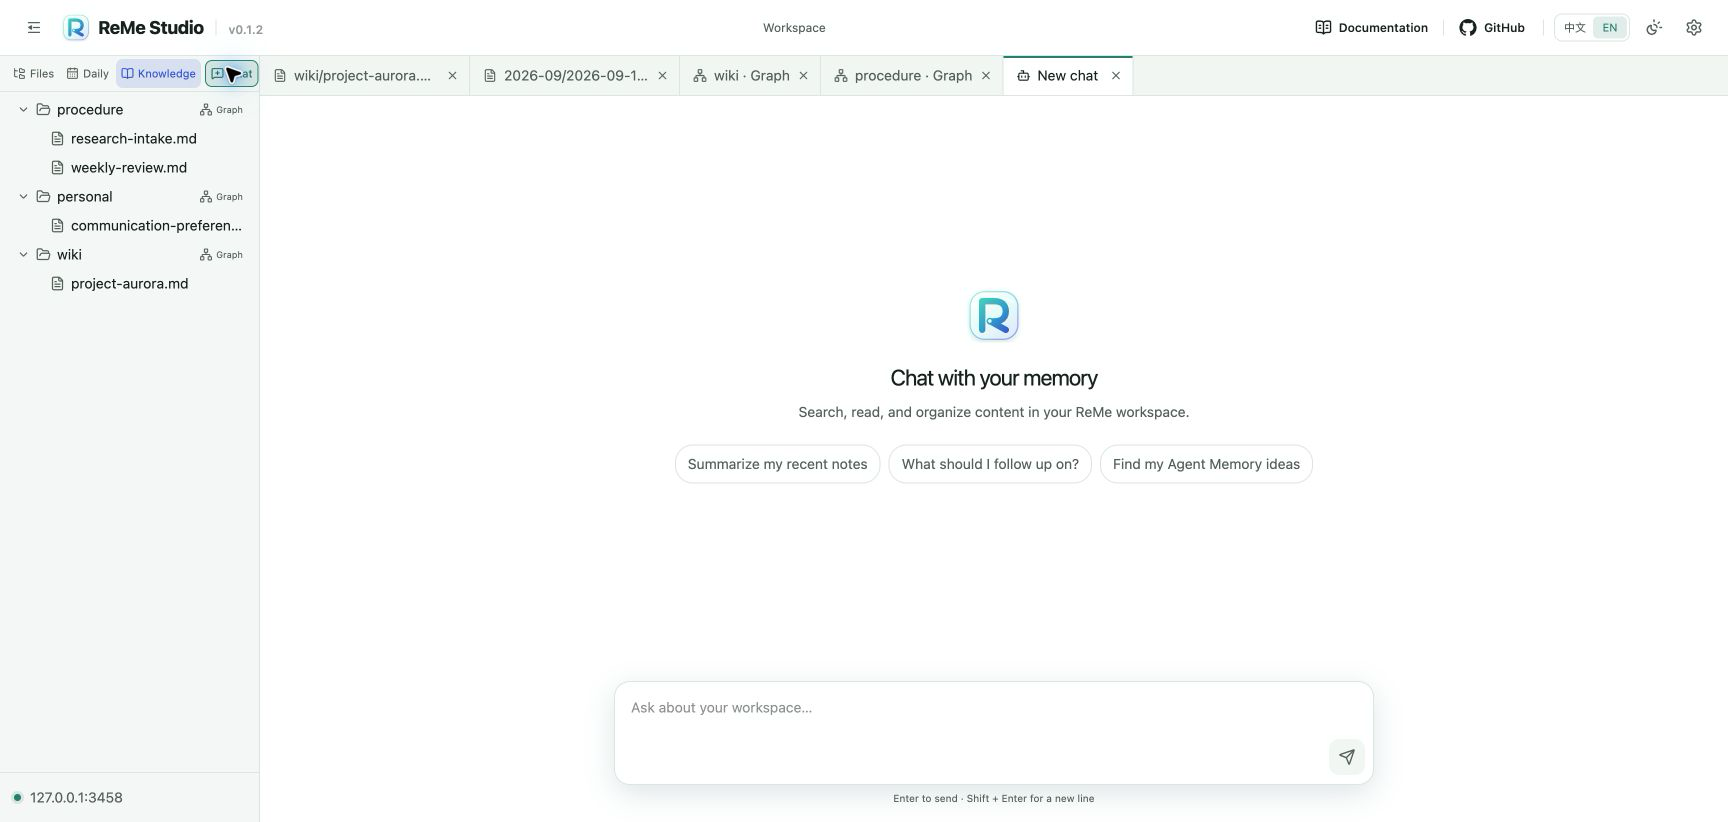1728x822 pixels.
Task: Open the procedure folder Graph view
Action: [221, 110]
